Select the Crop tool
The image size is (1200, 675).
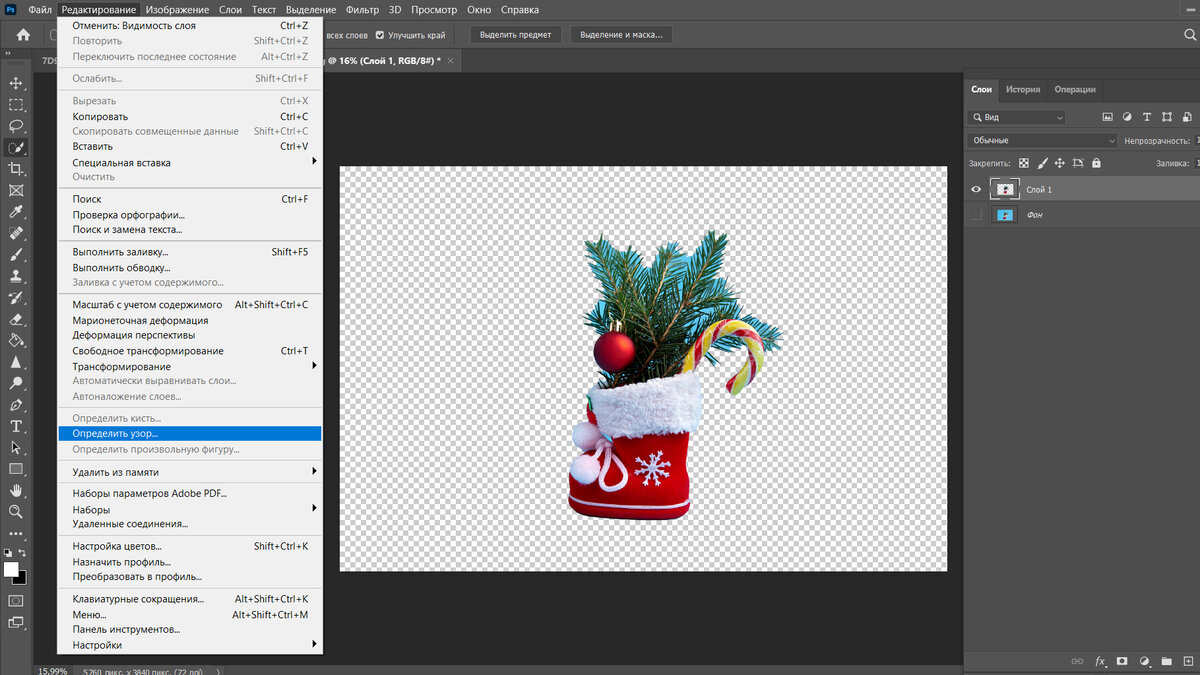click(x=16, y=169)
